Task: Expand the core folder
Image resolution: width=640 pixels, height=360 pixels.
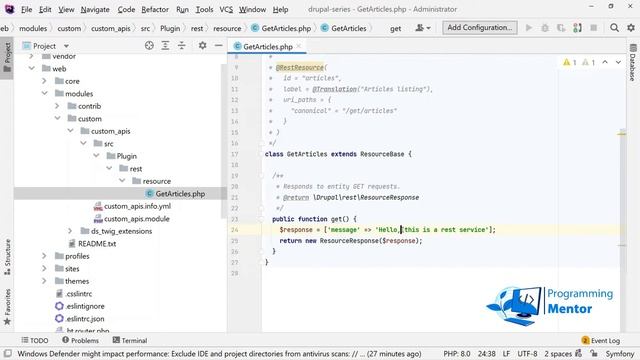Action: [x=44, y=81]
